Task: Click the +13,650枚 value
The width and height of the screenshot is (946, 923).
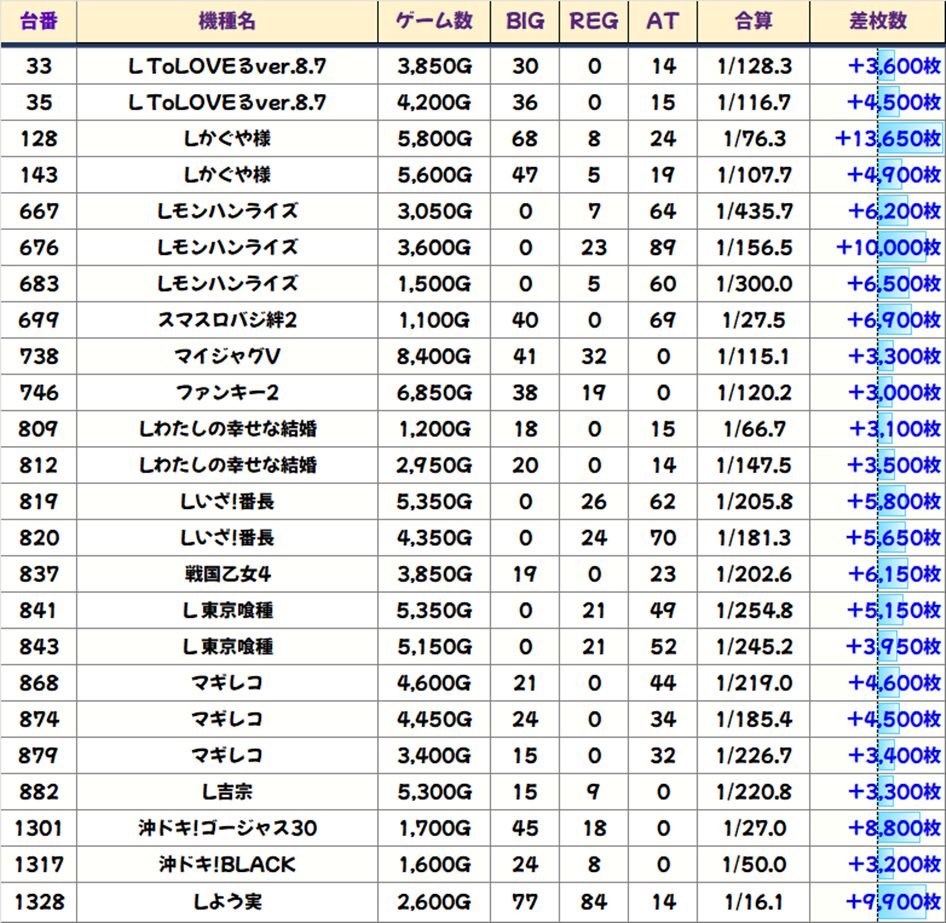Action: (x=888, y=139)
